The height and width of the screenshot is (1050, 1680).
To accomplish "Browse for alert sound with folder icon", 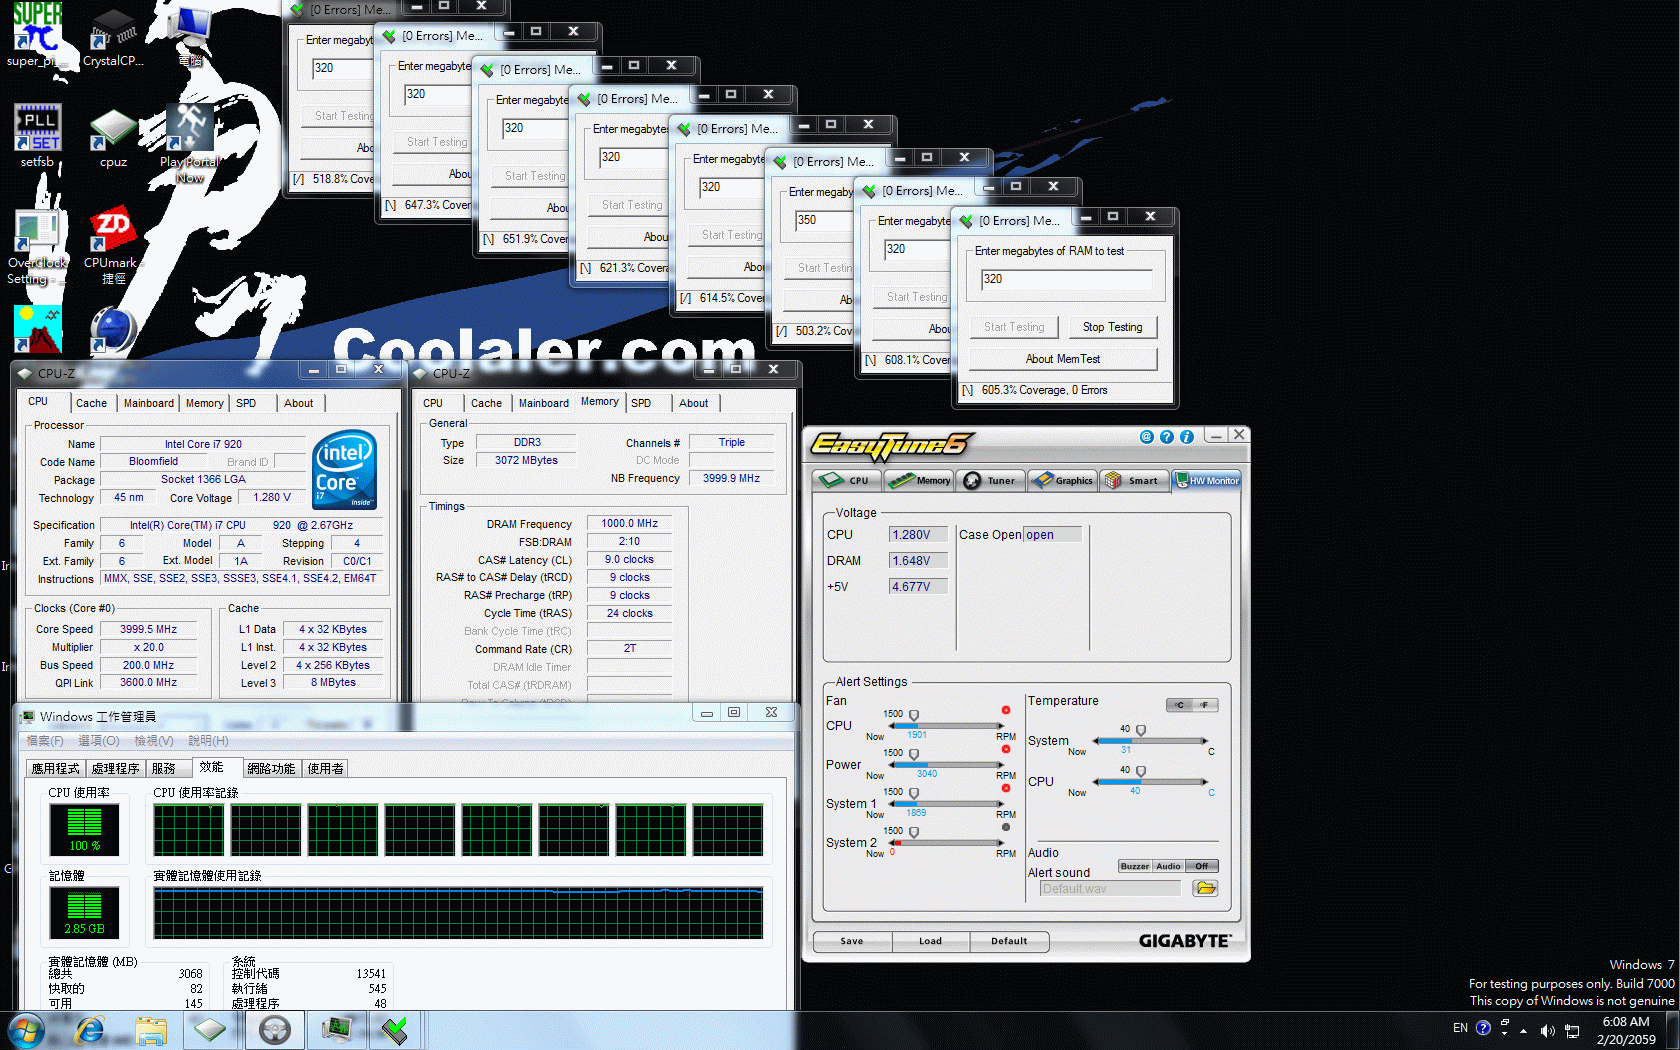I will click(x=1205, y=888).
